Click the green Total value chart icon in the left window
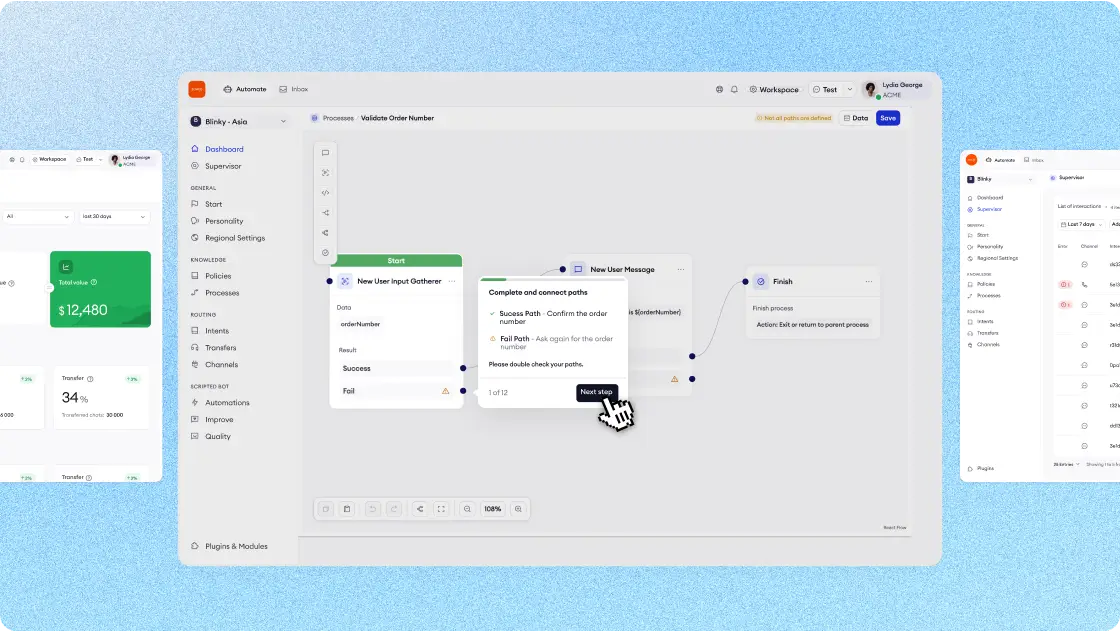The width and height of the screenshot is (1120, 631). click(66, 267)
